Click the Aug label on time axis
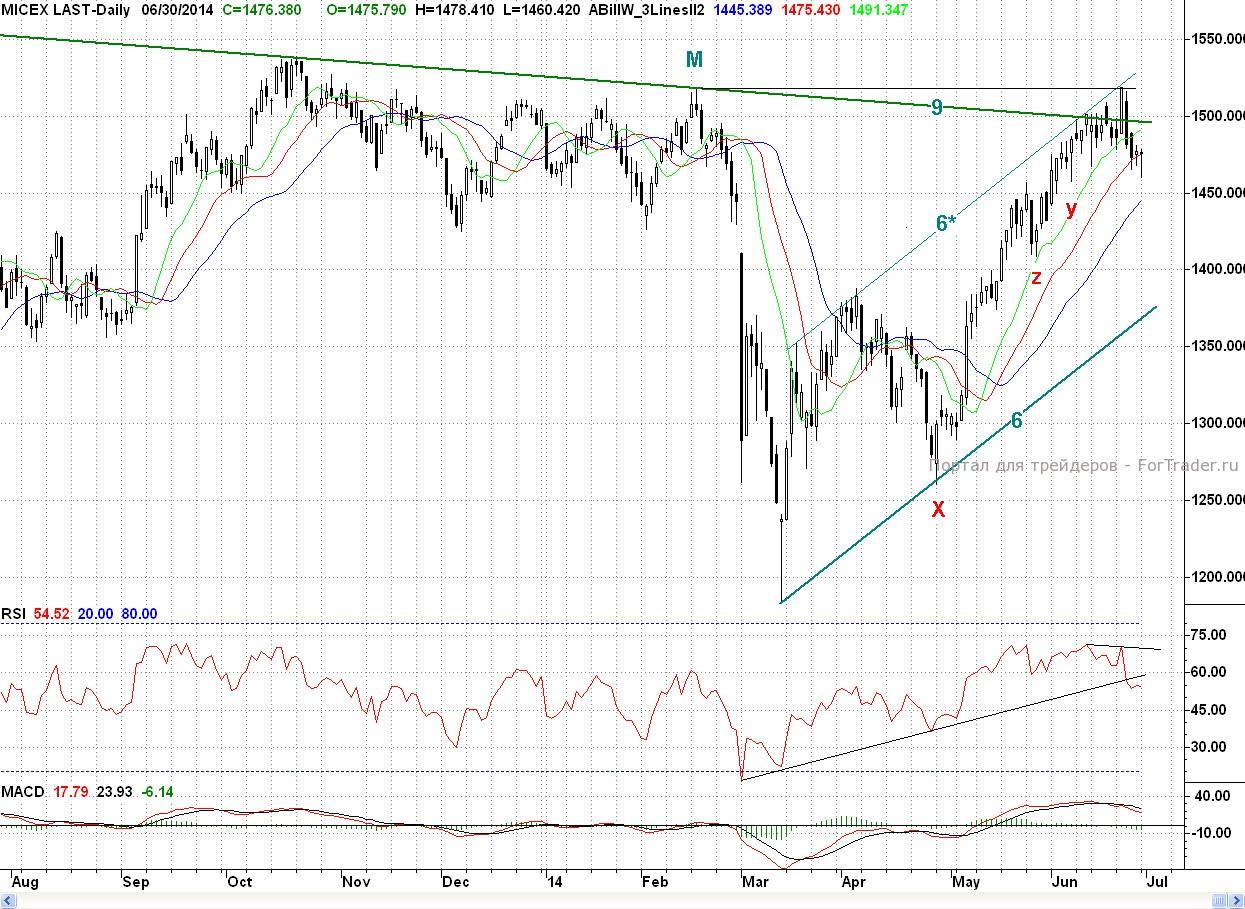Screen dimensions: 1245x909 (x=25, y=883)
